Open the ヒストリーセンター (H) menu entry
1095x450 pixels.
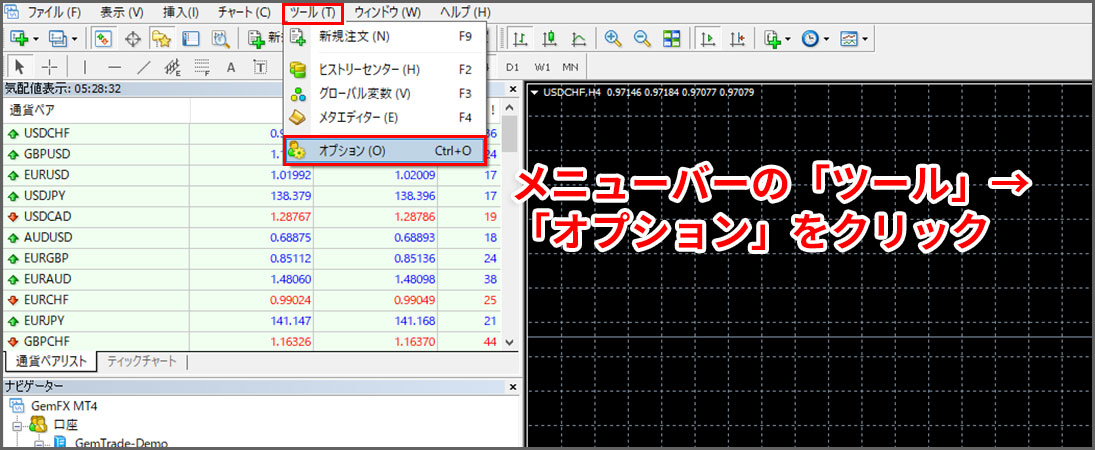[369, 70]
